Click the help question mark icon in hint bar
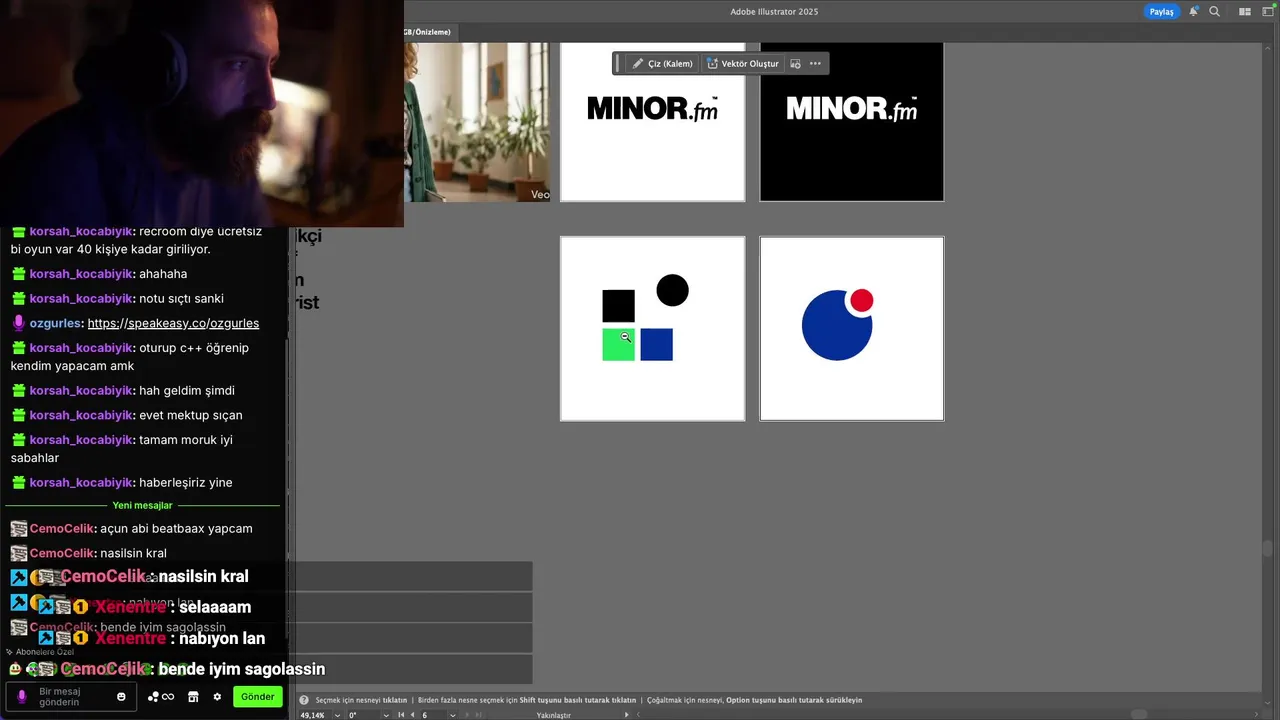The height and width of the screenshot is (720, 1280). (304, 700)
